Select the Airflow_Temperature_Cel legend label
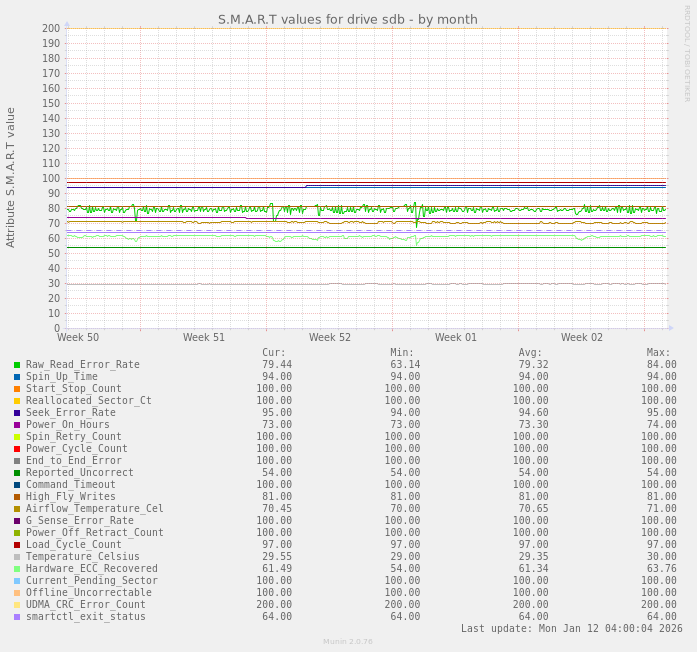This screenshot has height=652, width=697. 95,508
